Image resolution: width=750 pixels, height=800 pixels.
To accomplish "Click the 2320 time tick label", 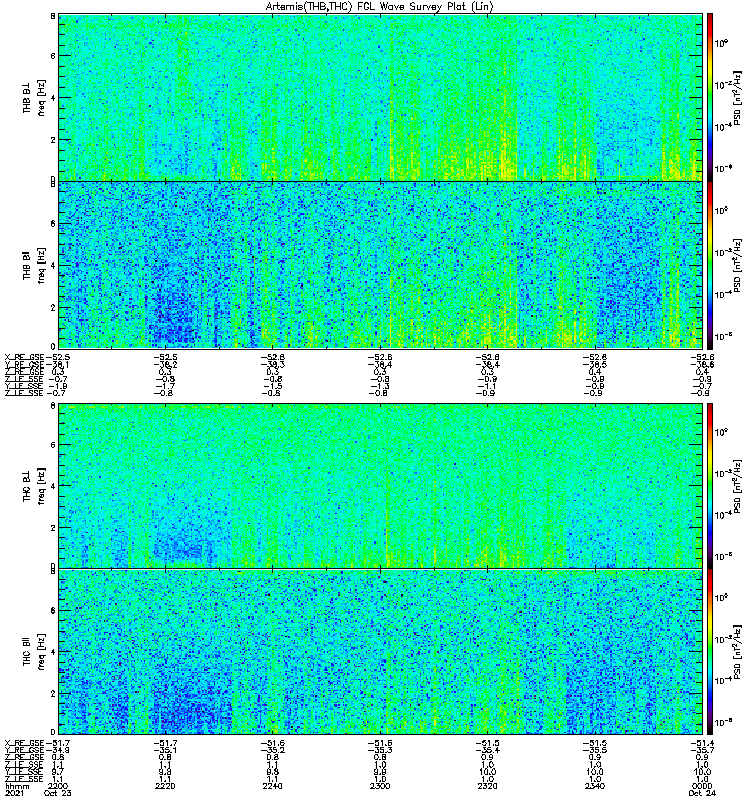I will [x=488, y=786].
